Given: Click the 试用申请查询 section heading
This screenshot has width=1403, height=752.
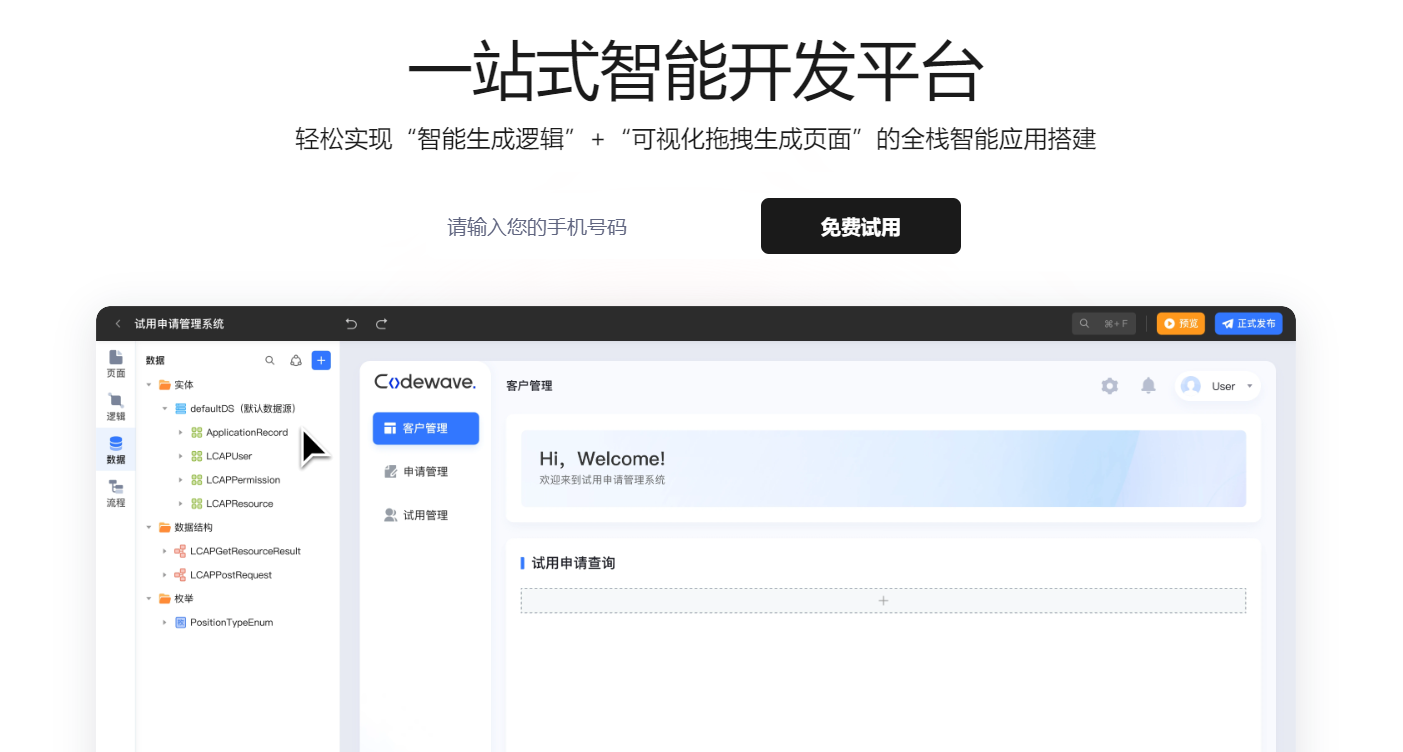Looking at the screenshot, I should [x=573, y=563].
